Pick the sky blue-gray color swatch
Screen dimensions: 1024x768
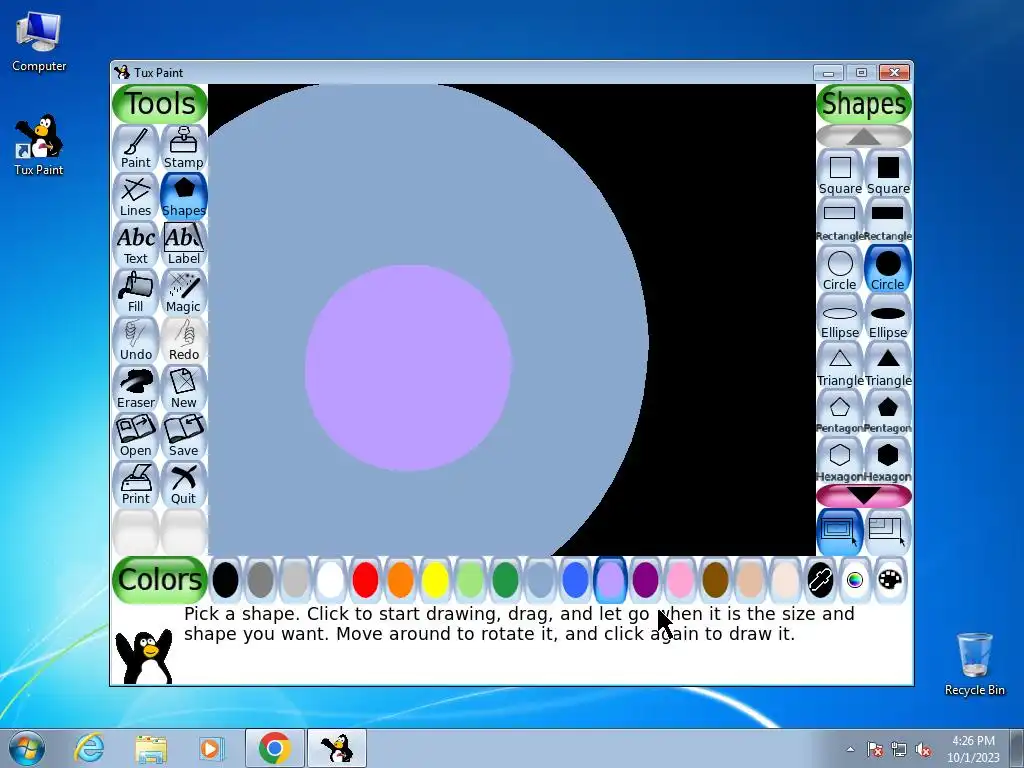(540, 580)
